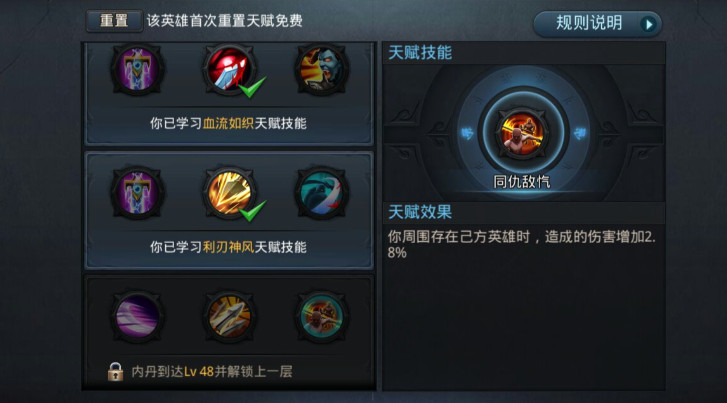Open the 天赋效果 section header
Image resolution: width=727 pixels, height=403 pixels.
pyautogui.click(x=420, y=212)
